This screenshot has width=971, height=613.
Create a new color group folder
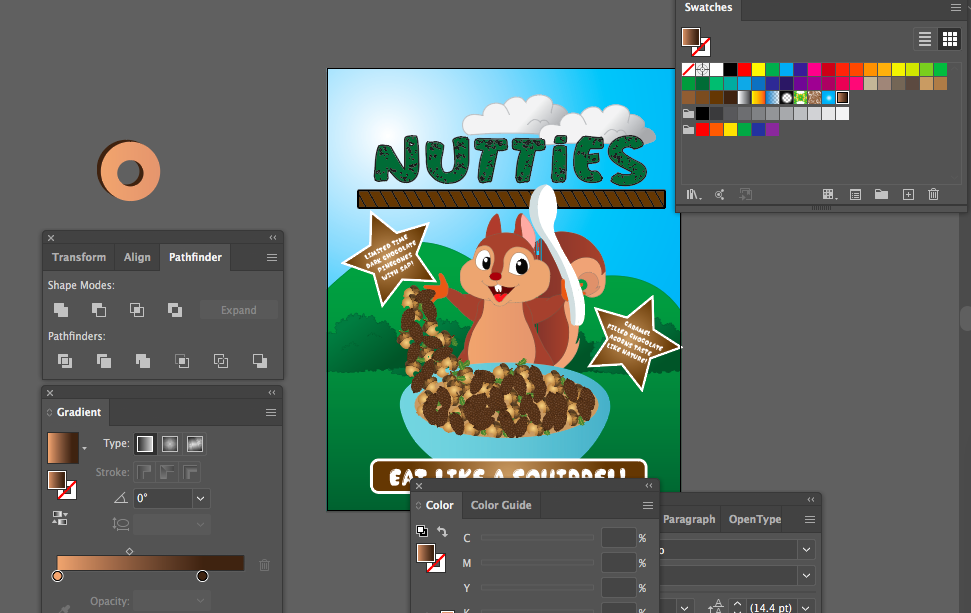[x=881, y=194]
